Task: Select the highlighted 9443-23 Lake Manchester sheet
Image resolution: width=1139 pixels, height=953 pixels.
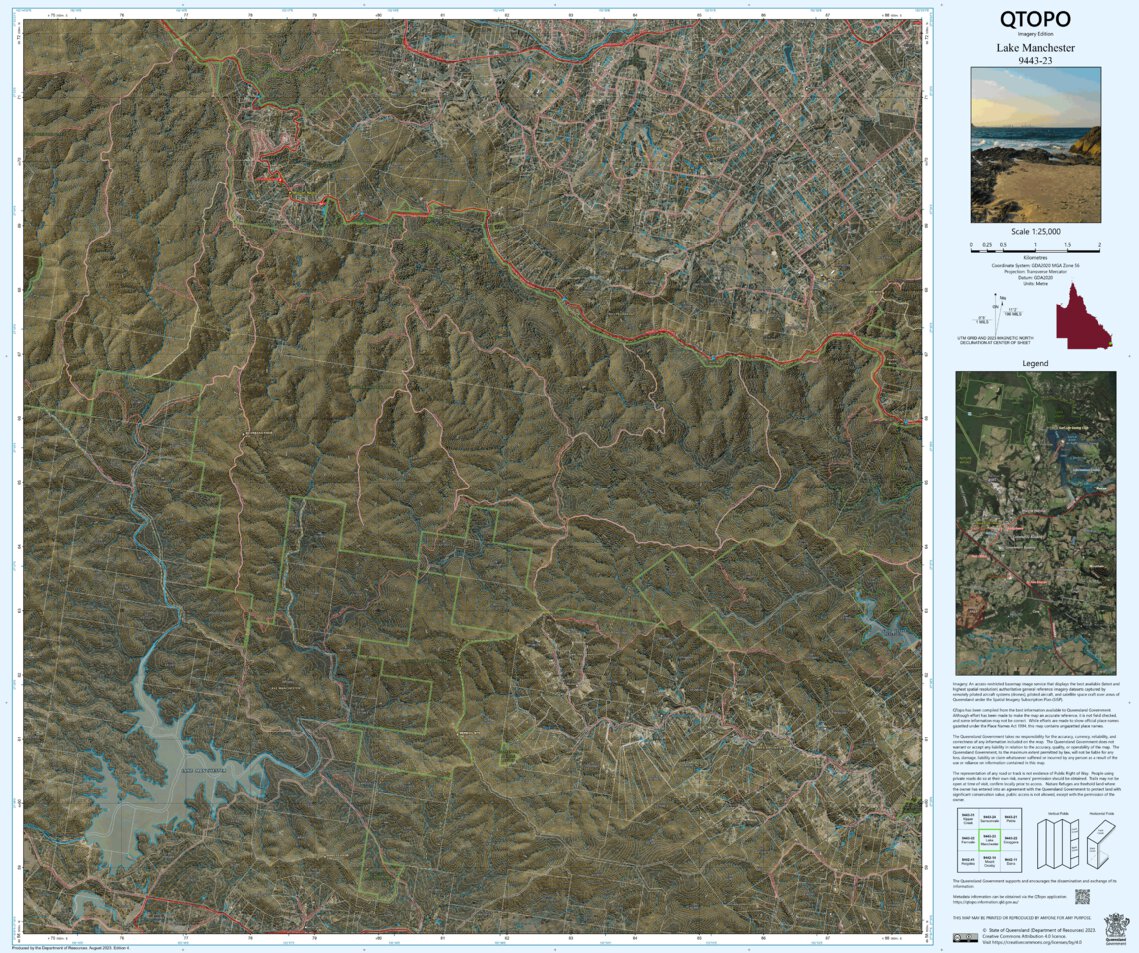Action: [990, 840]
